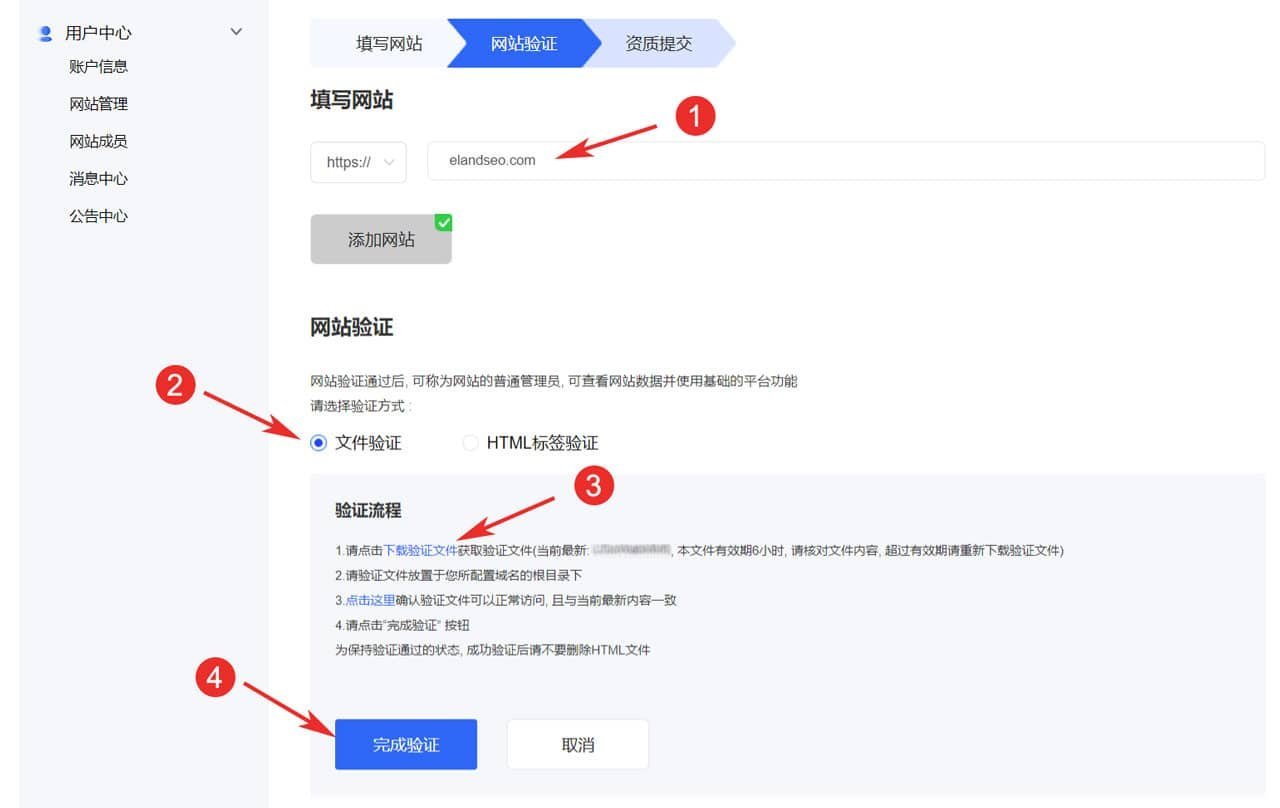Click the 完成验证 button

click(x=406, y=745)
